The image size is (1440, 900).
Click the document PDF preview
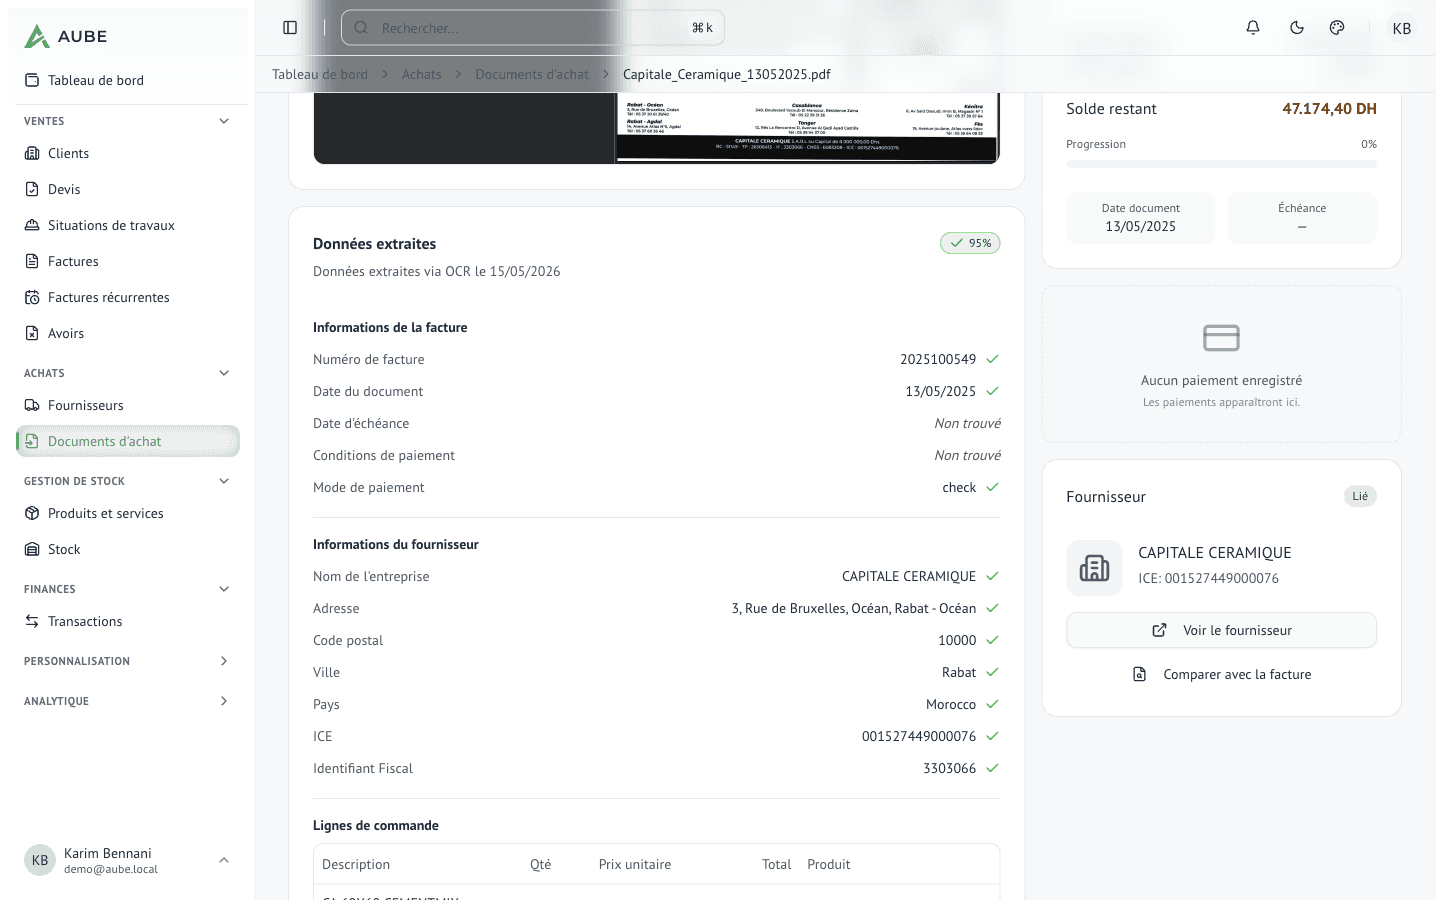[x=656, y=128]
